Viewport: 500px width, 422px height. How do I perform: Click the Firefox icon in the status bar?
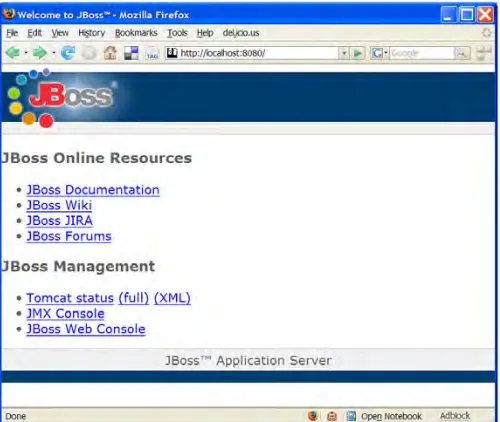[x=313, y=415]
